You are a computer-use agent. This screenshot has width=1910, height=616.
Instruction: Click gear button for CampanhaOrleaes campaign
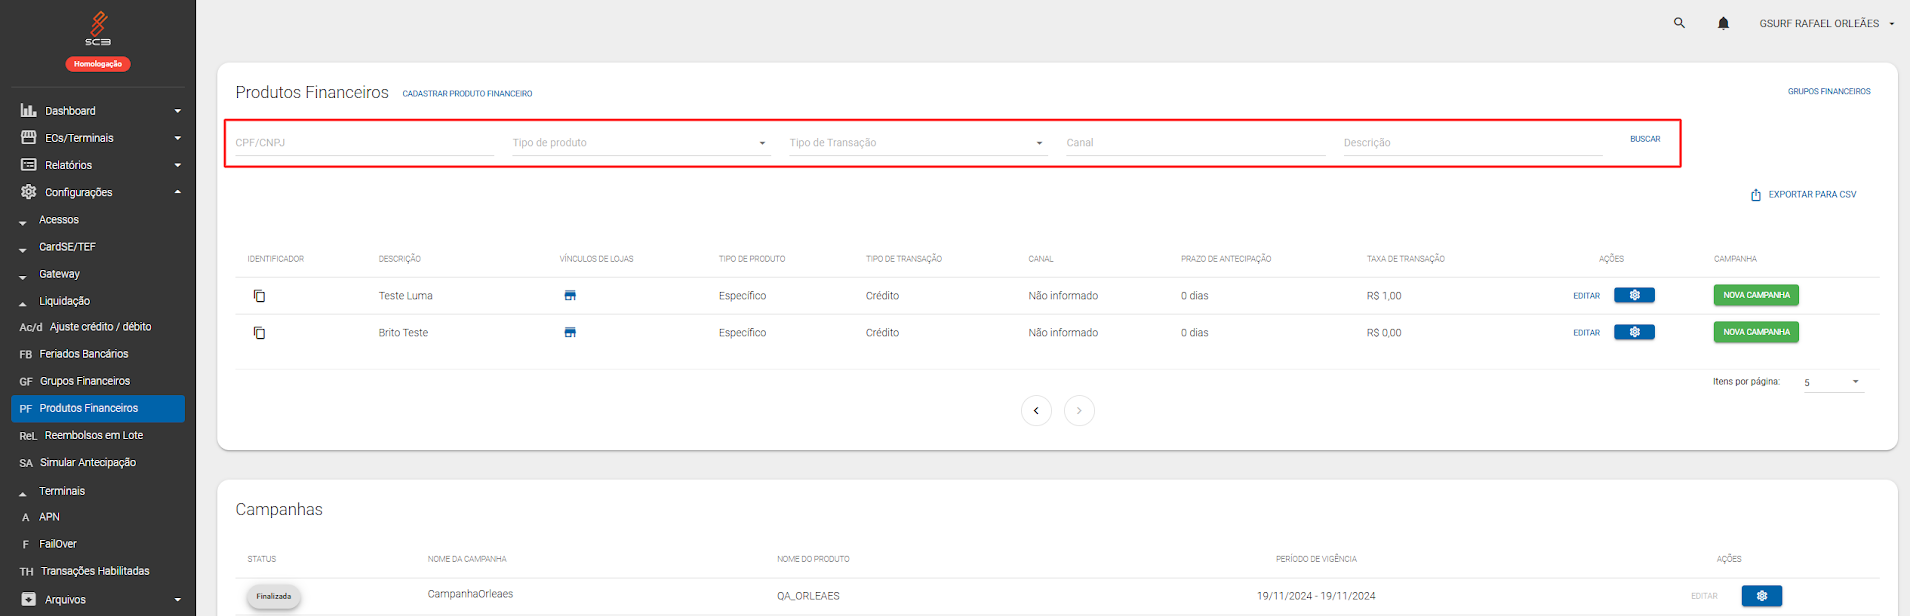[1761, 596]
